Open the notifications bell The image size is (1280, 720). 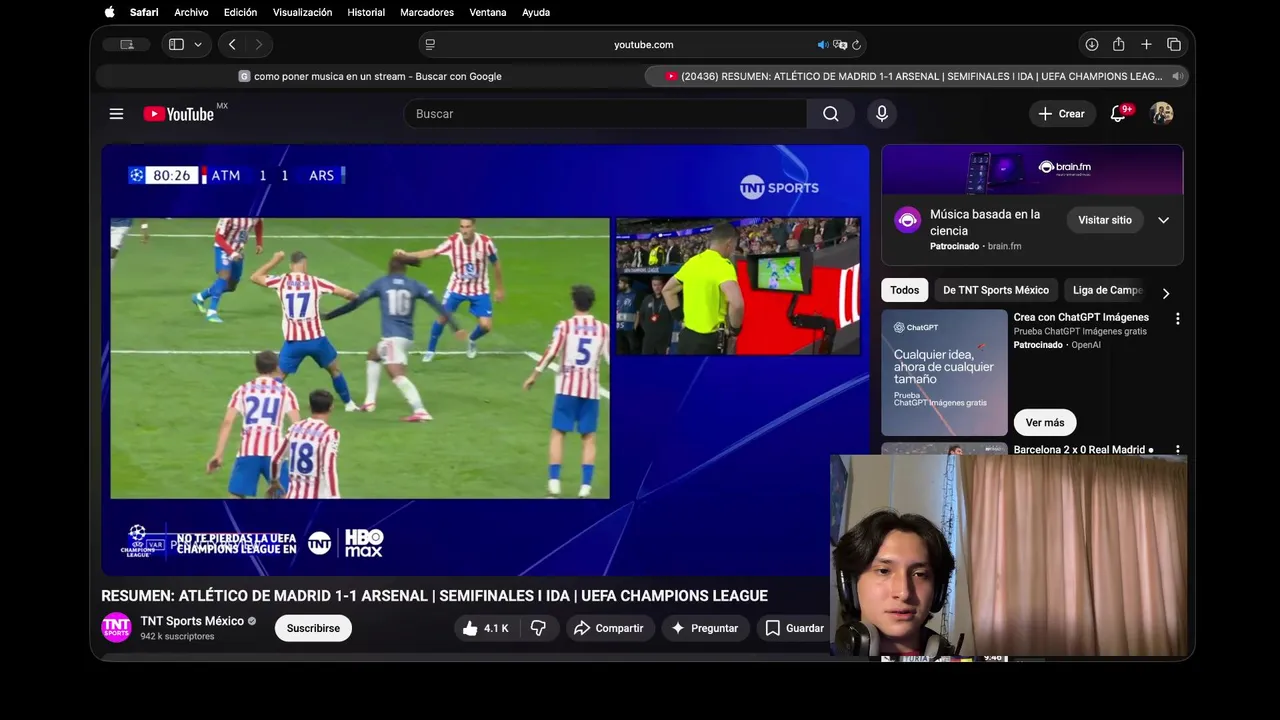point(1118,114)
